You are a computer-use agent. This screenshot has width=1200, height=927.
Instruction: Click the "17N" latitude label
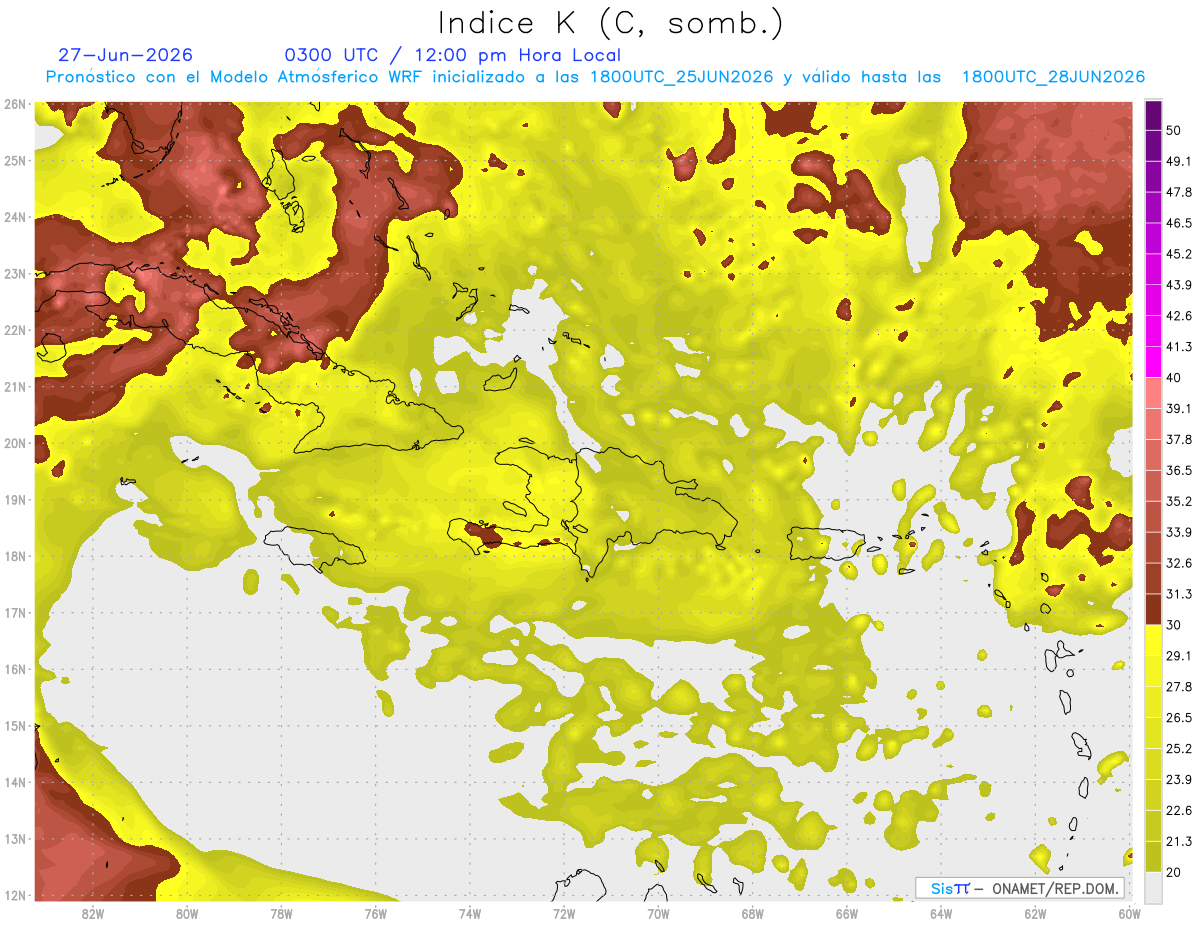click(14, 613)
